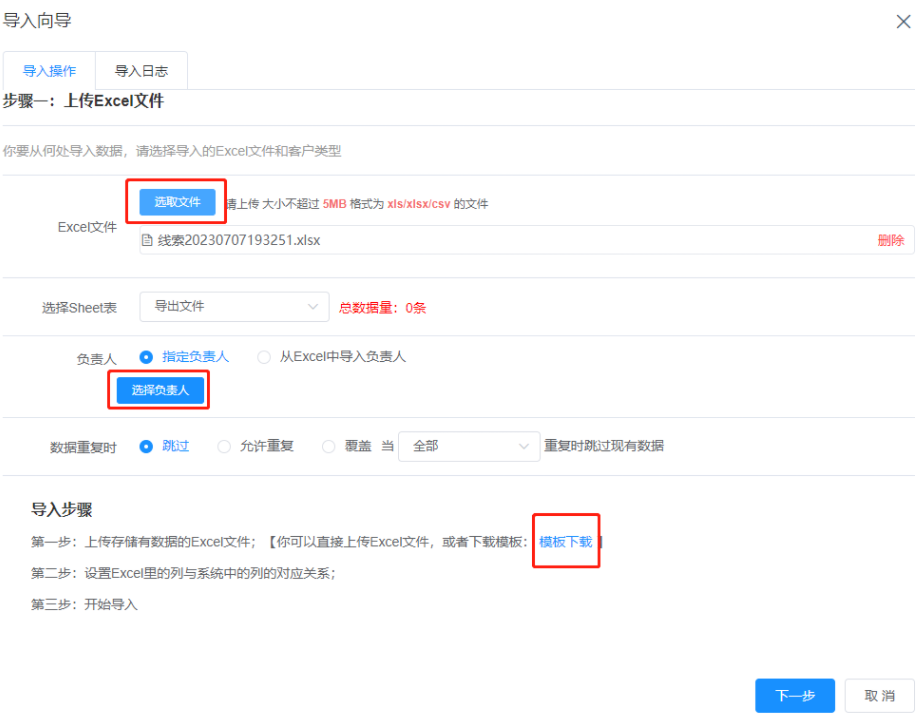The height and width of the screenshot is (722, 919).
Task: Click the highlighted 选取文件 area in red box
Action: [x=176, y=203]
